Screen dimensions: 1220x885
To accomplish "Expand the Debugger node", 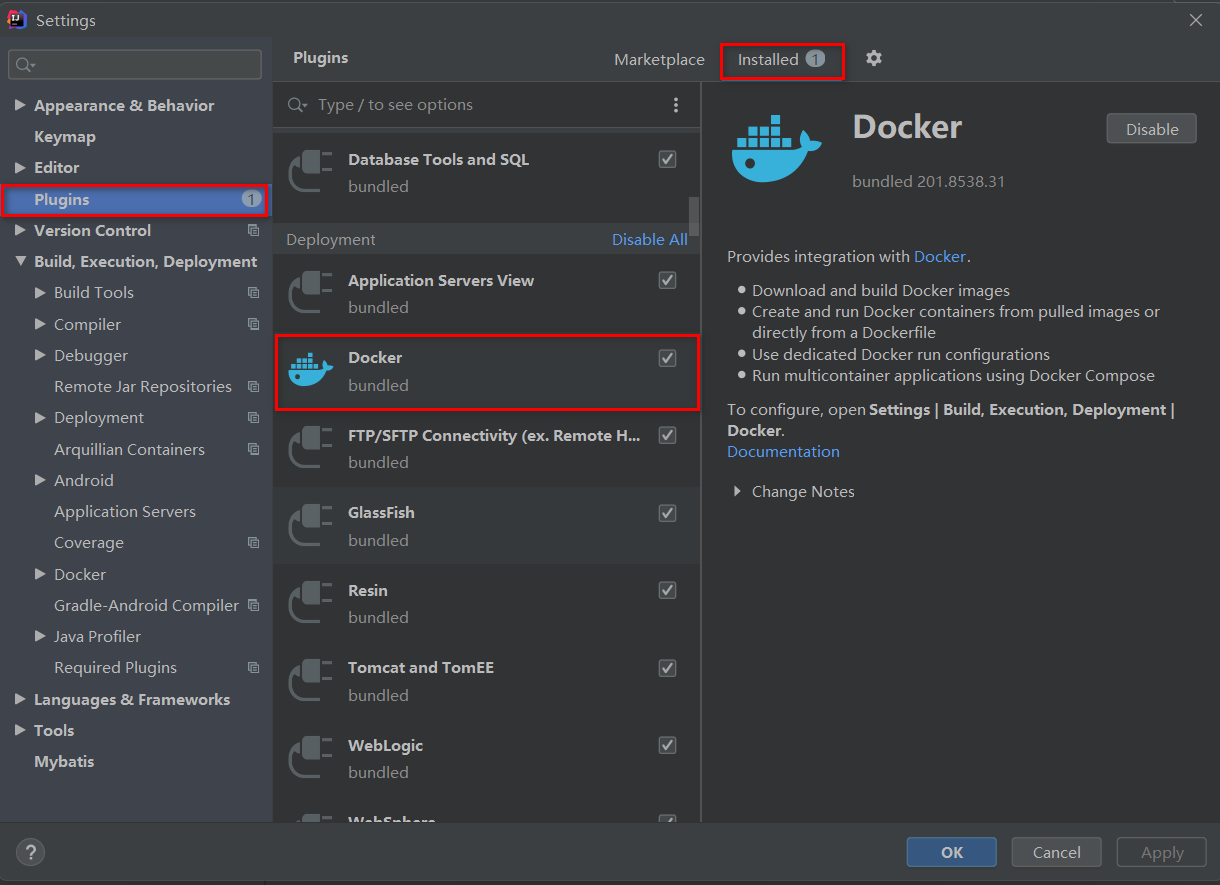I will point(40,355).
